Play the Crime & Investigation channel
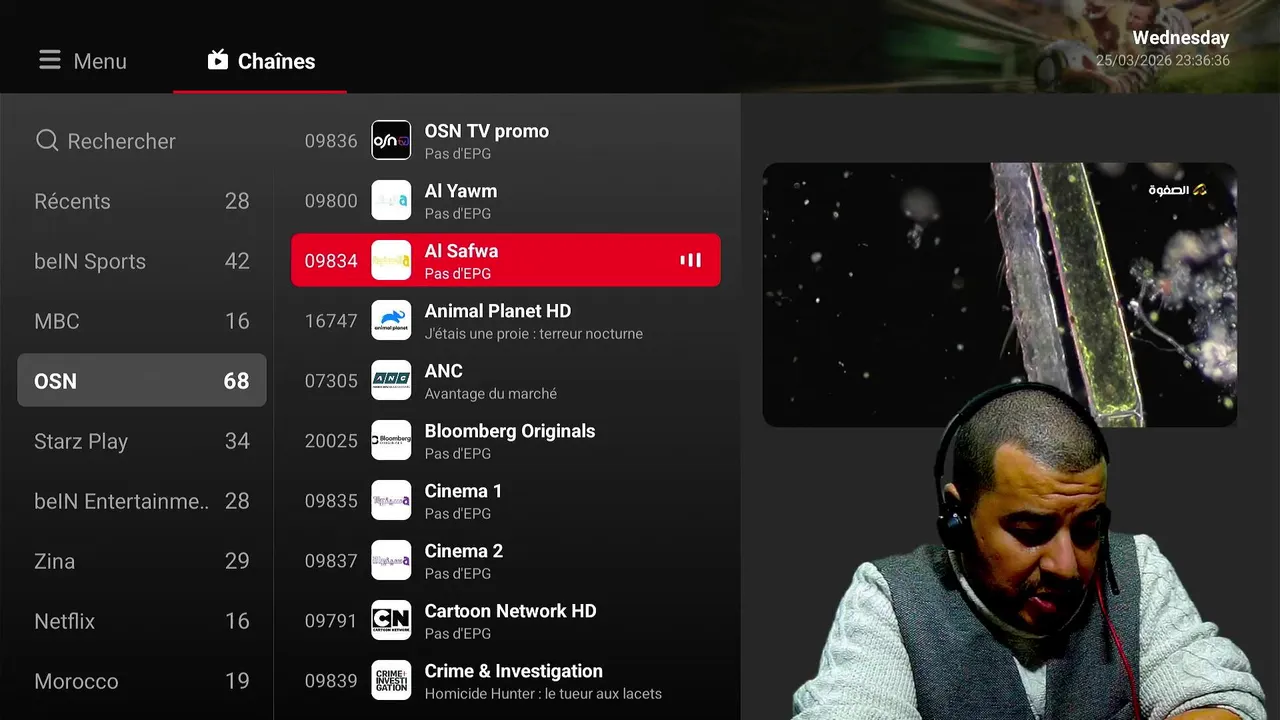Screen dimensions: 1280x720 [x=506, y=681]
